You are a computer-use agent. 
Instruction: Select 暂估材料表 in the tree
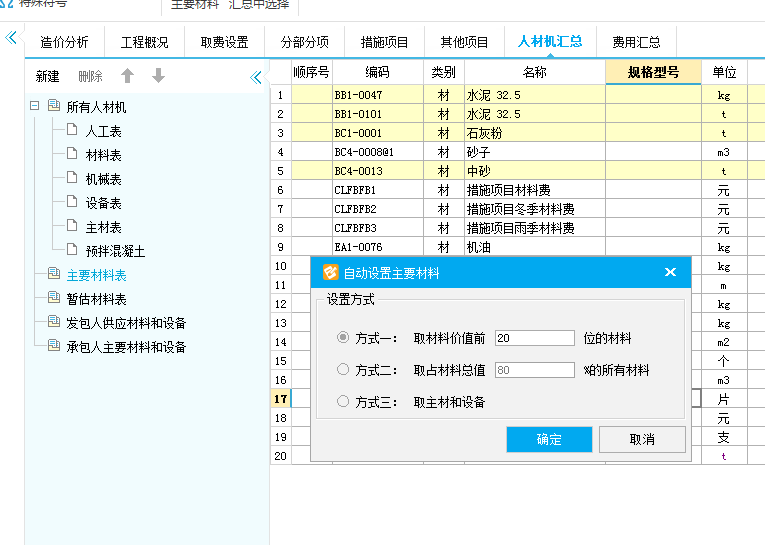tap(97, 299)
